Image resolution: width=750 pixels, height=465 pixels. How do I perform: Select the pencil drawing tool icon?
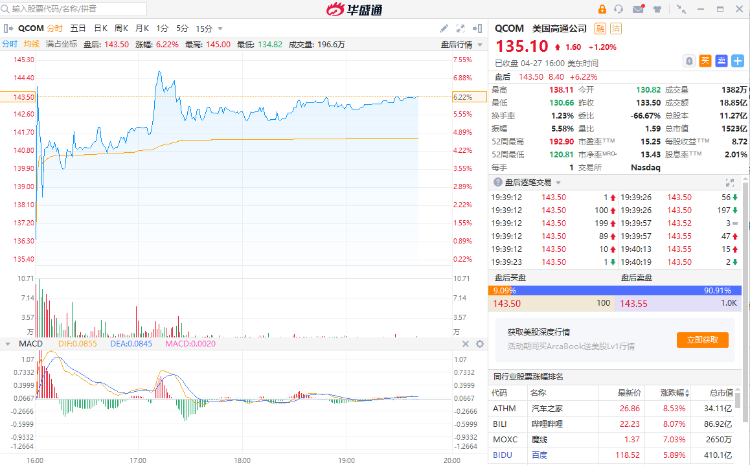[x=444, y=29]
